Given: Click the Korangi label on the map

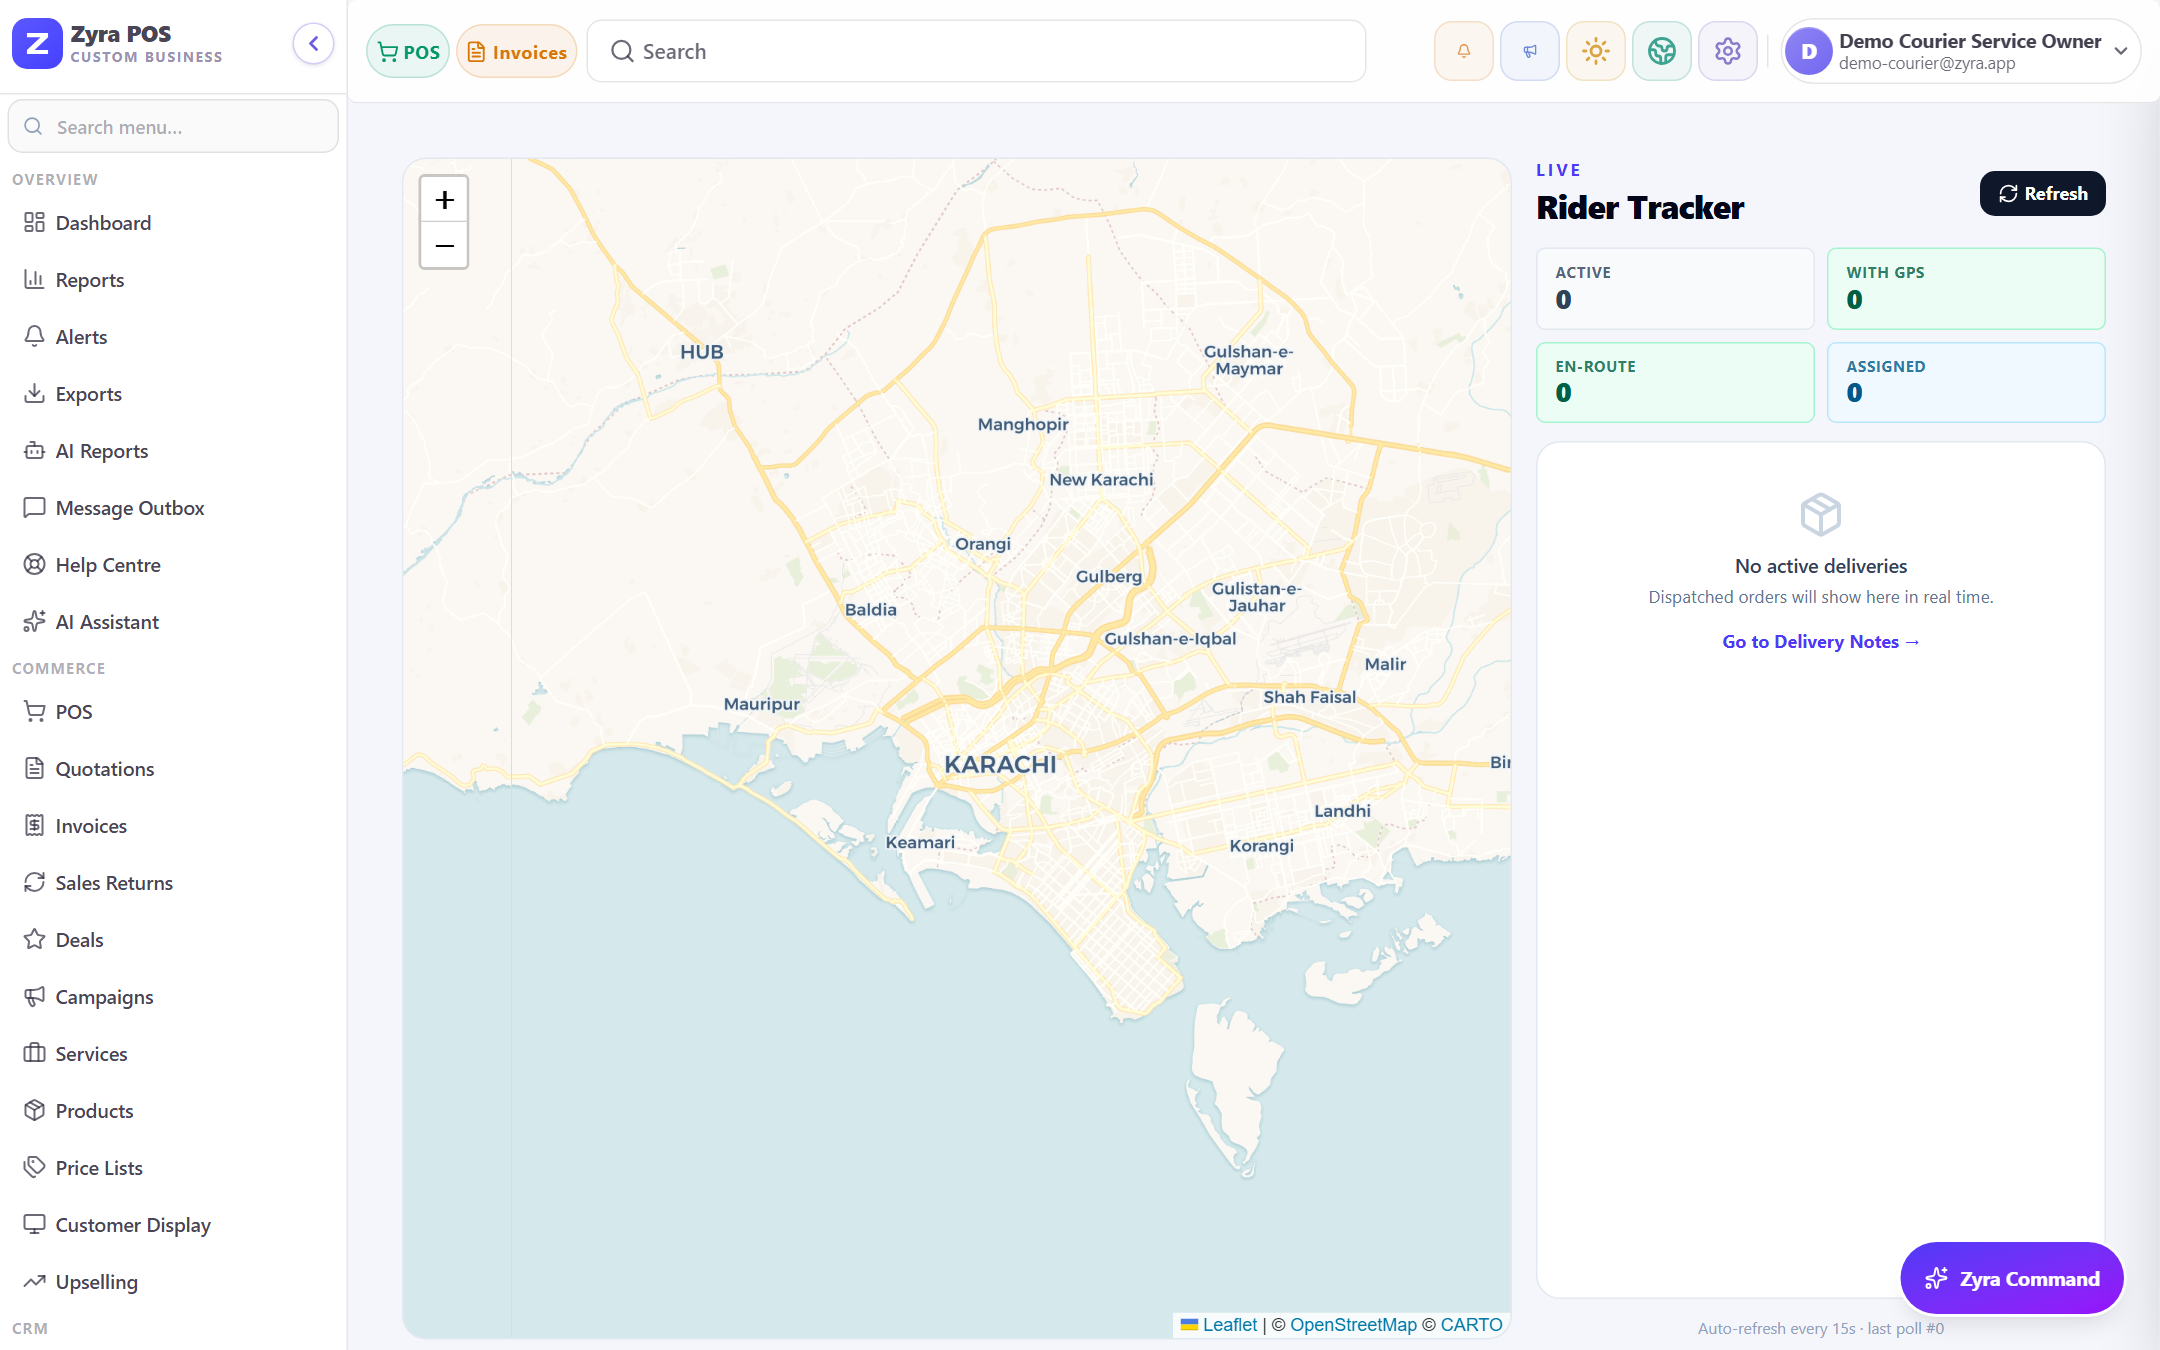Looking at the screenshot, I should (x=1261, y=846).
